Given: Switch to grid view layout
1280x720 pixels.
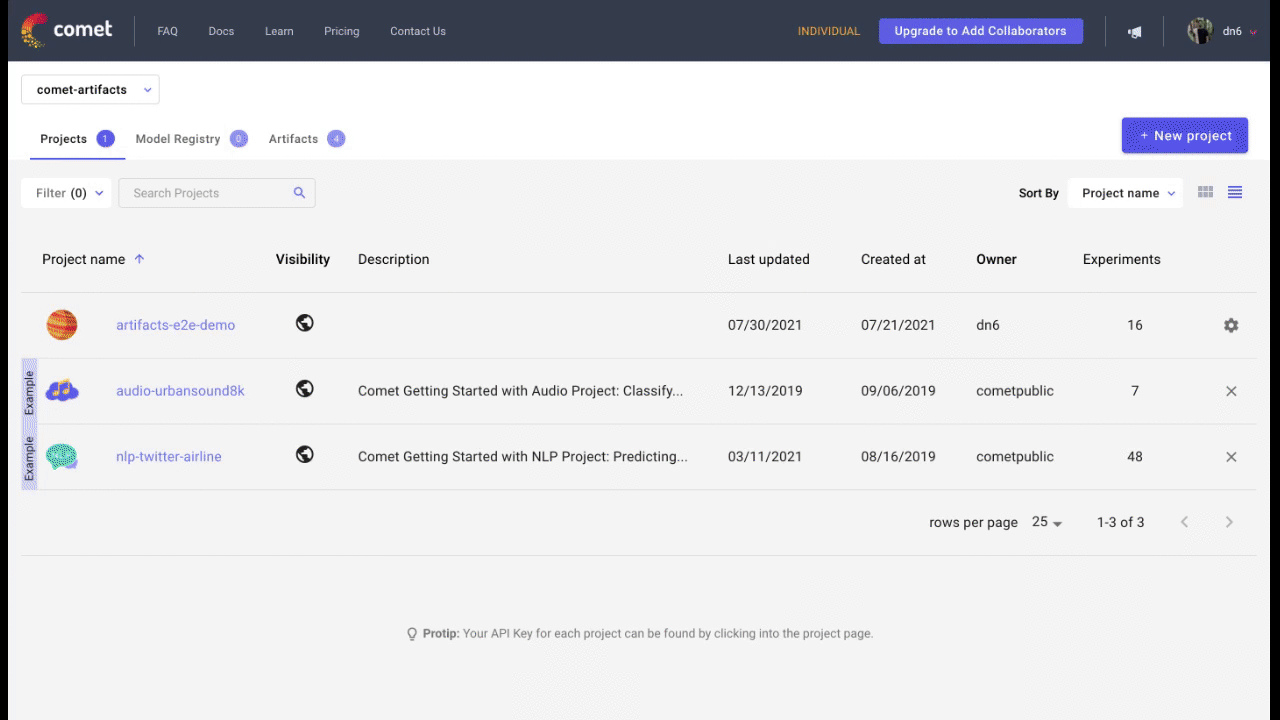Looking at the screenshot, I should click(1205, 193).
